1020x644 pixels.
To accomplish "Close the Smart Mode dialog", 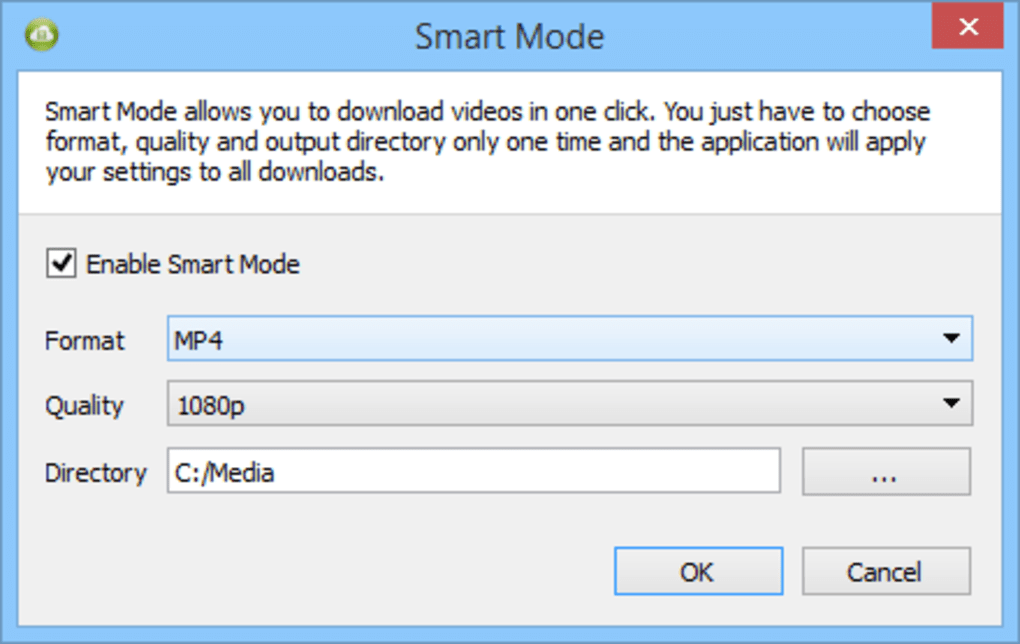I will tap(967, 27).
